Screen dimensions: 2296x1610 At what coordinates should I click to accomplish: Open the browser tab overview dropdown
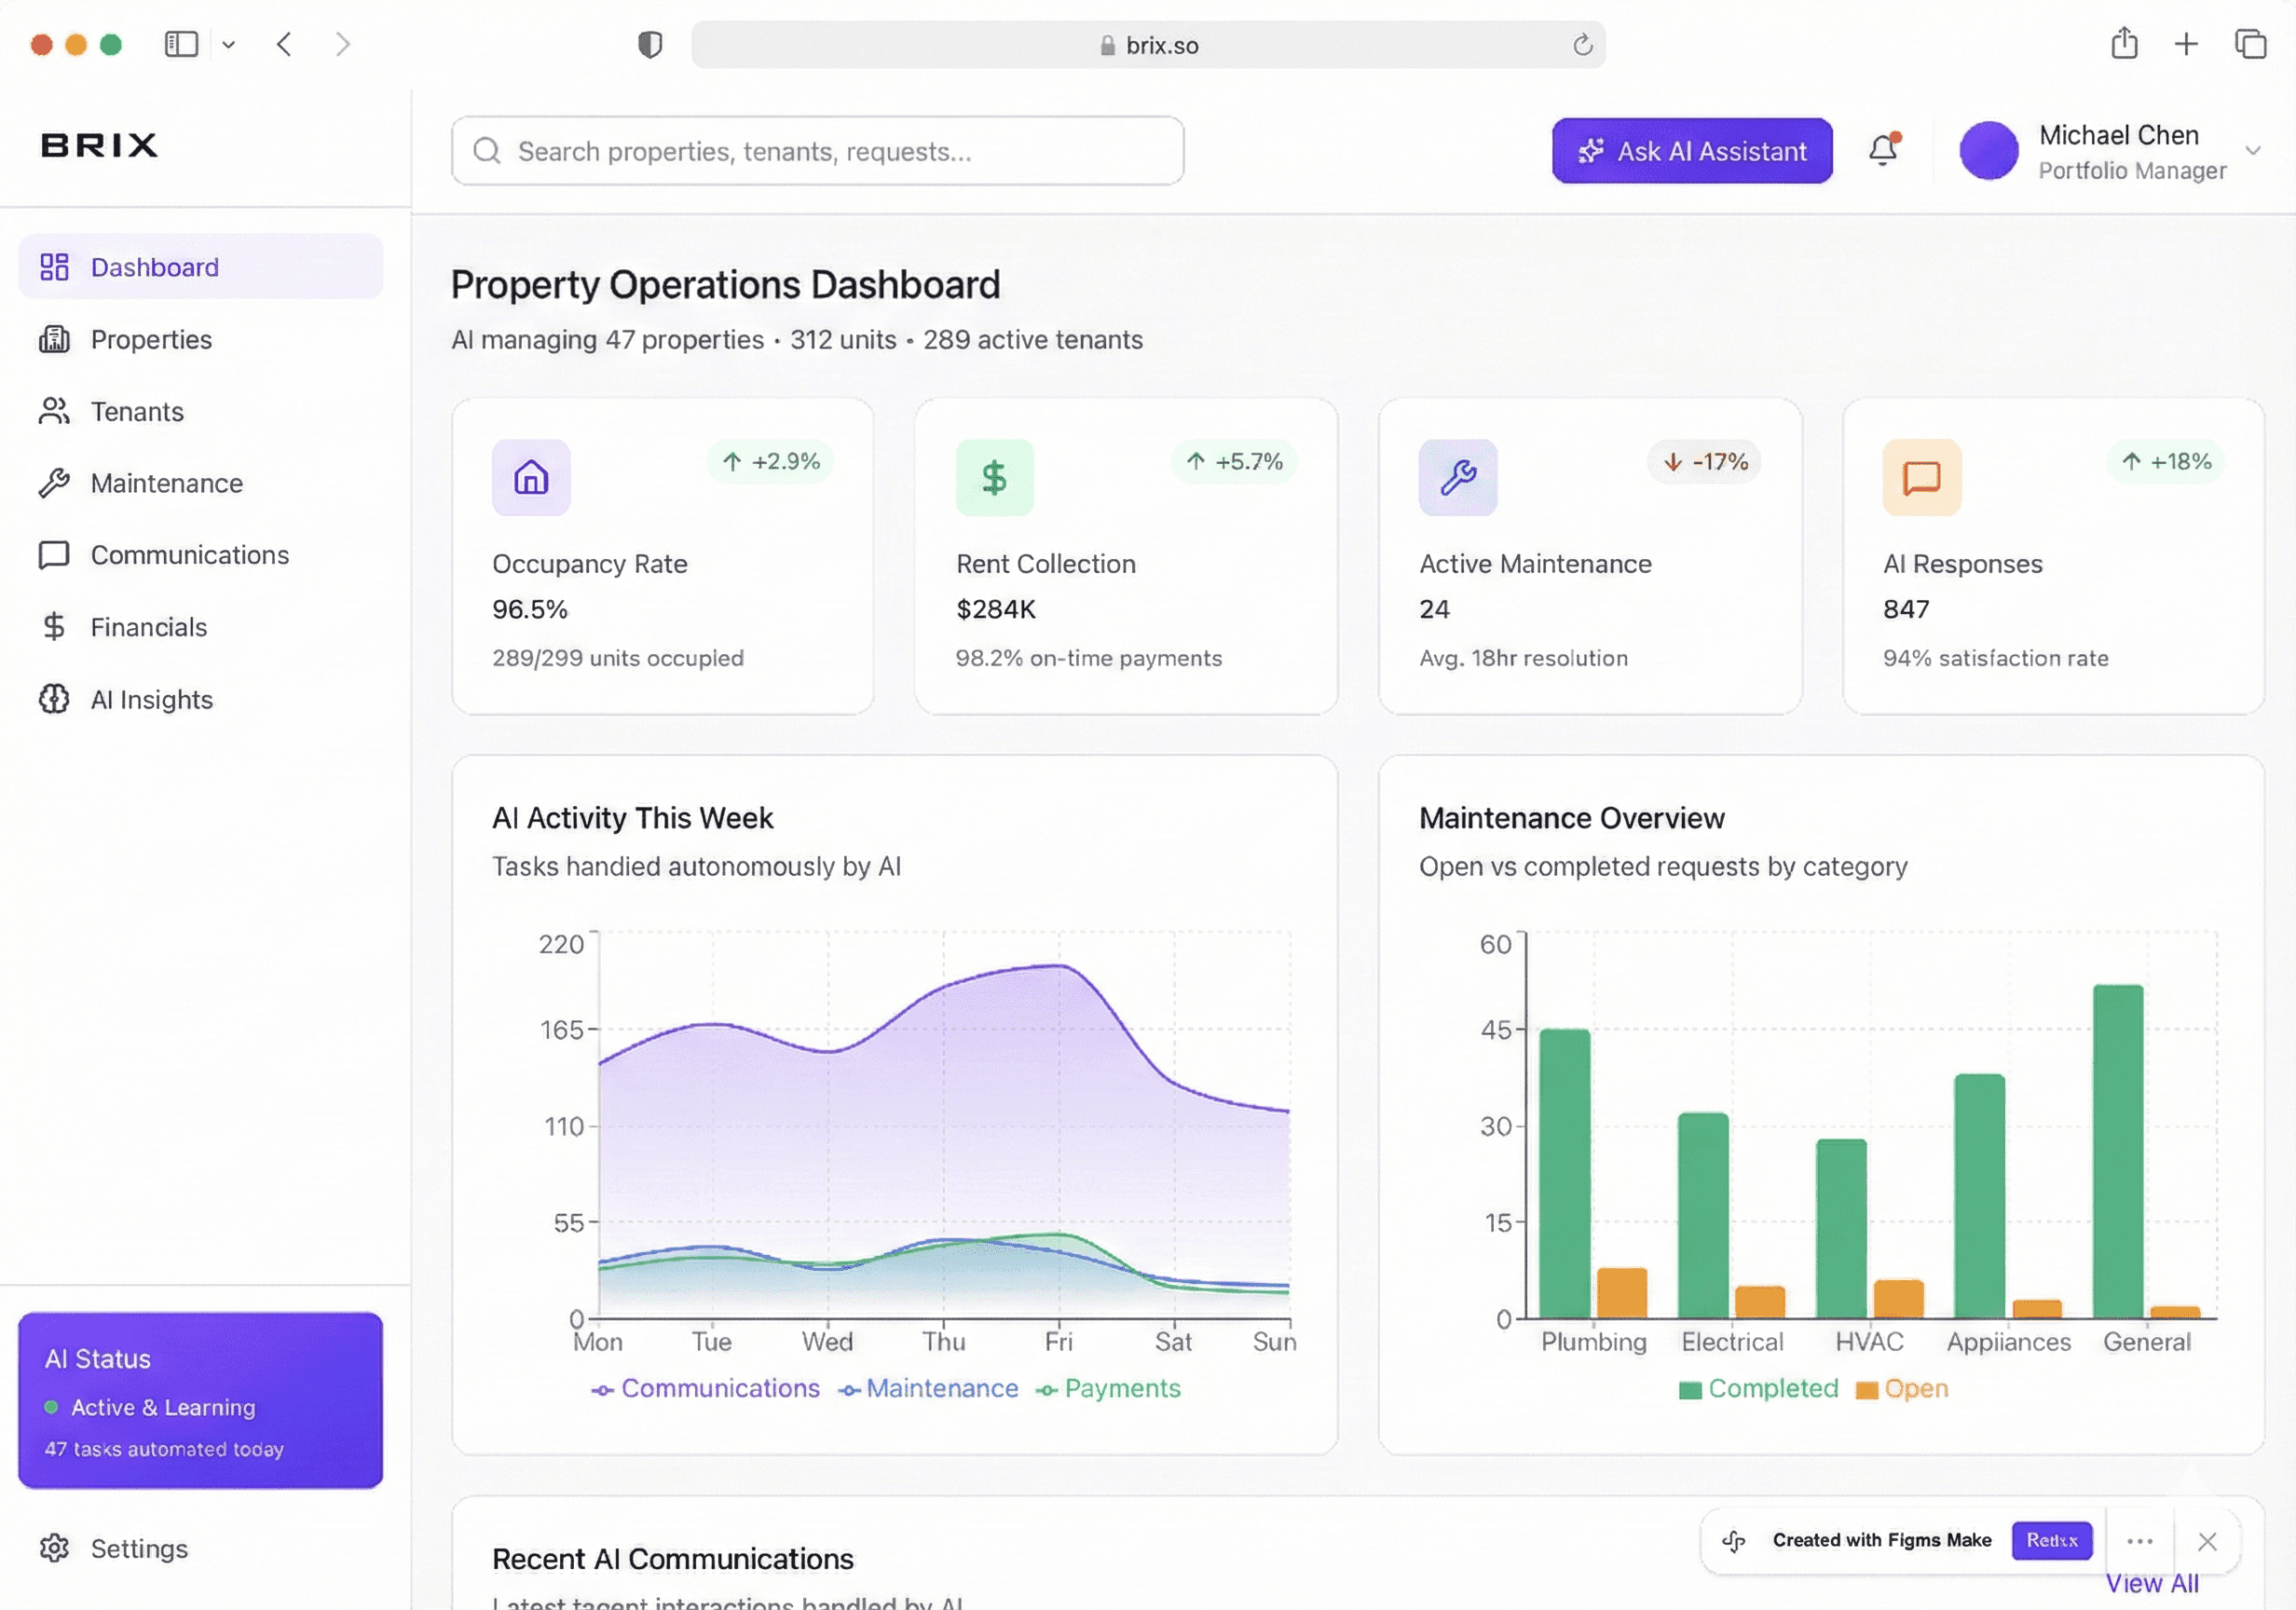[228, 44]
